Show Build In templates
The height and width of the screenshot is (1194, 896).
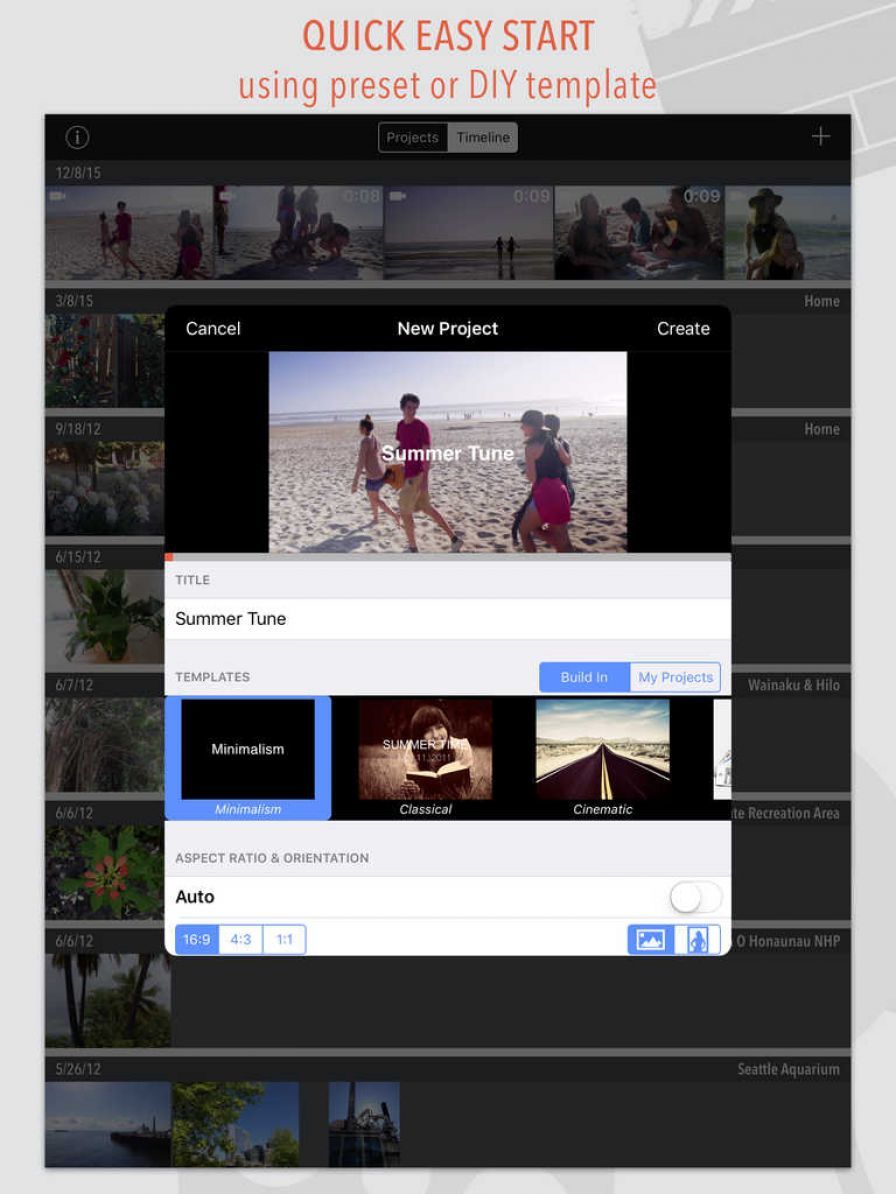[584, 677]
